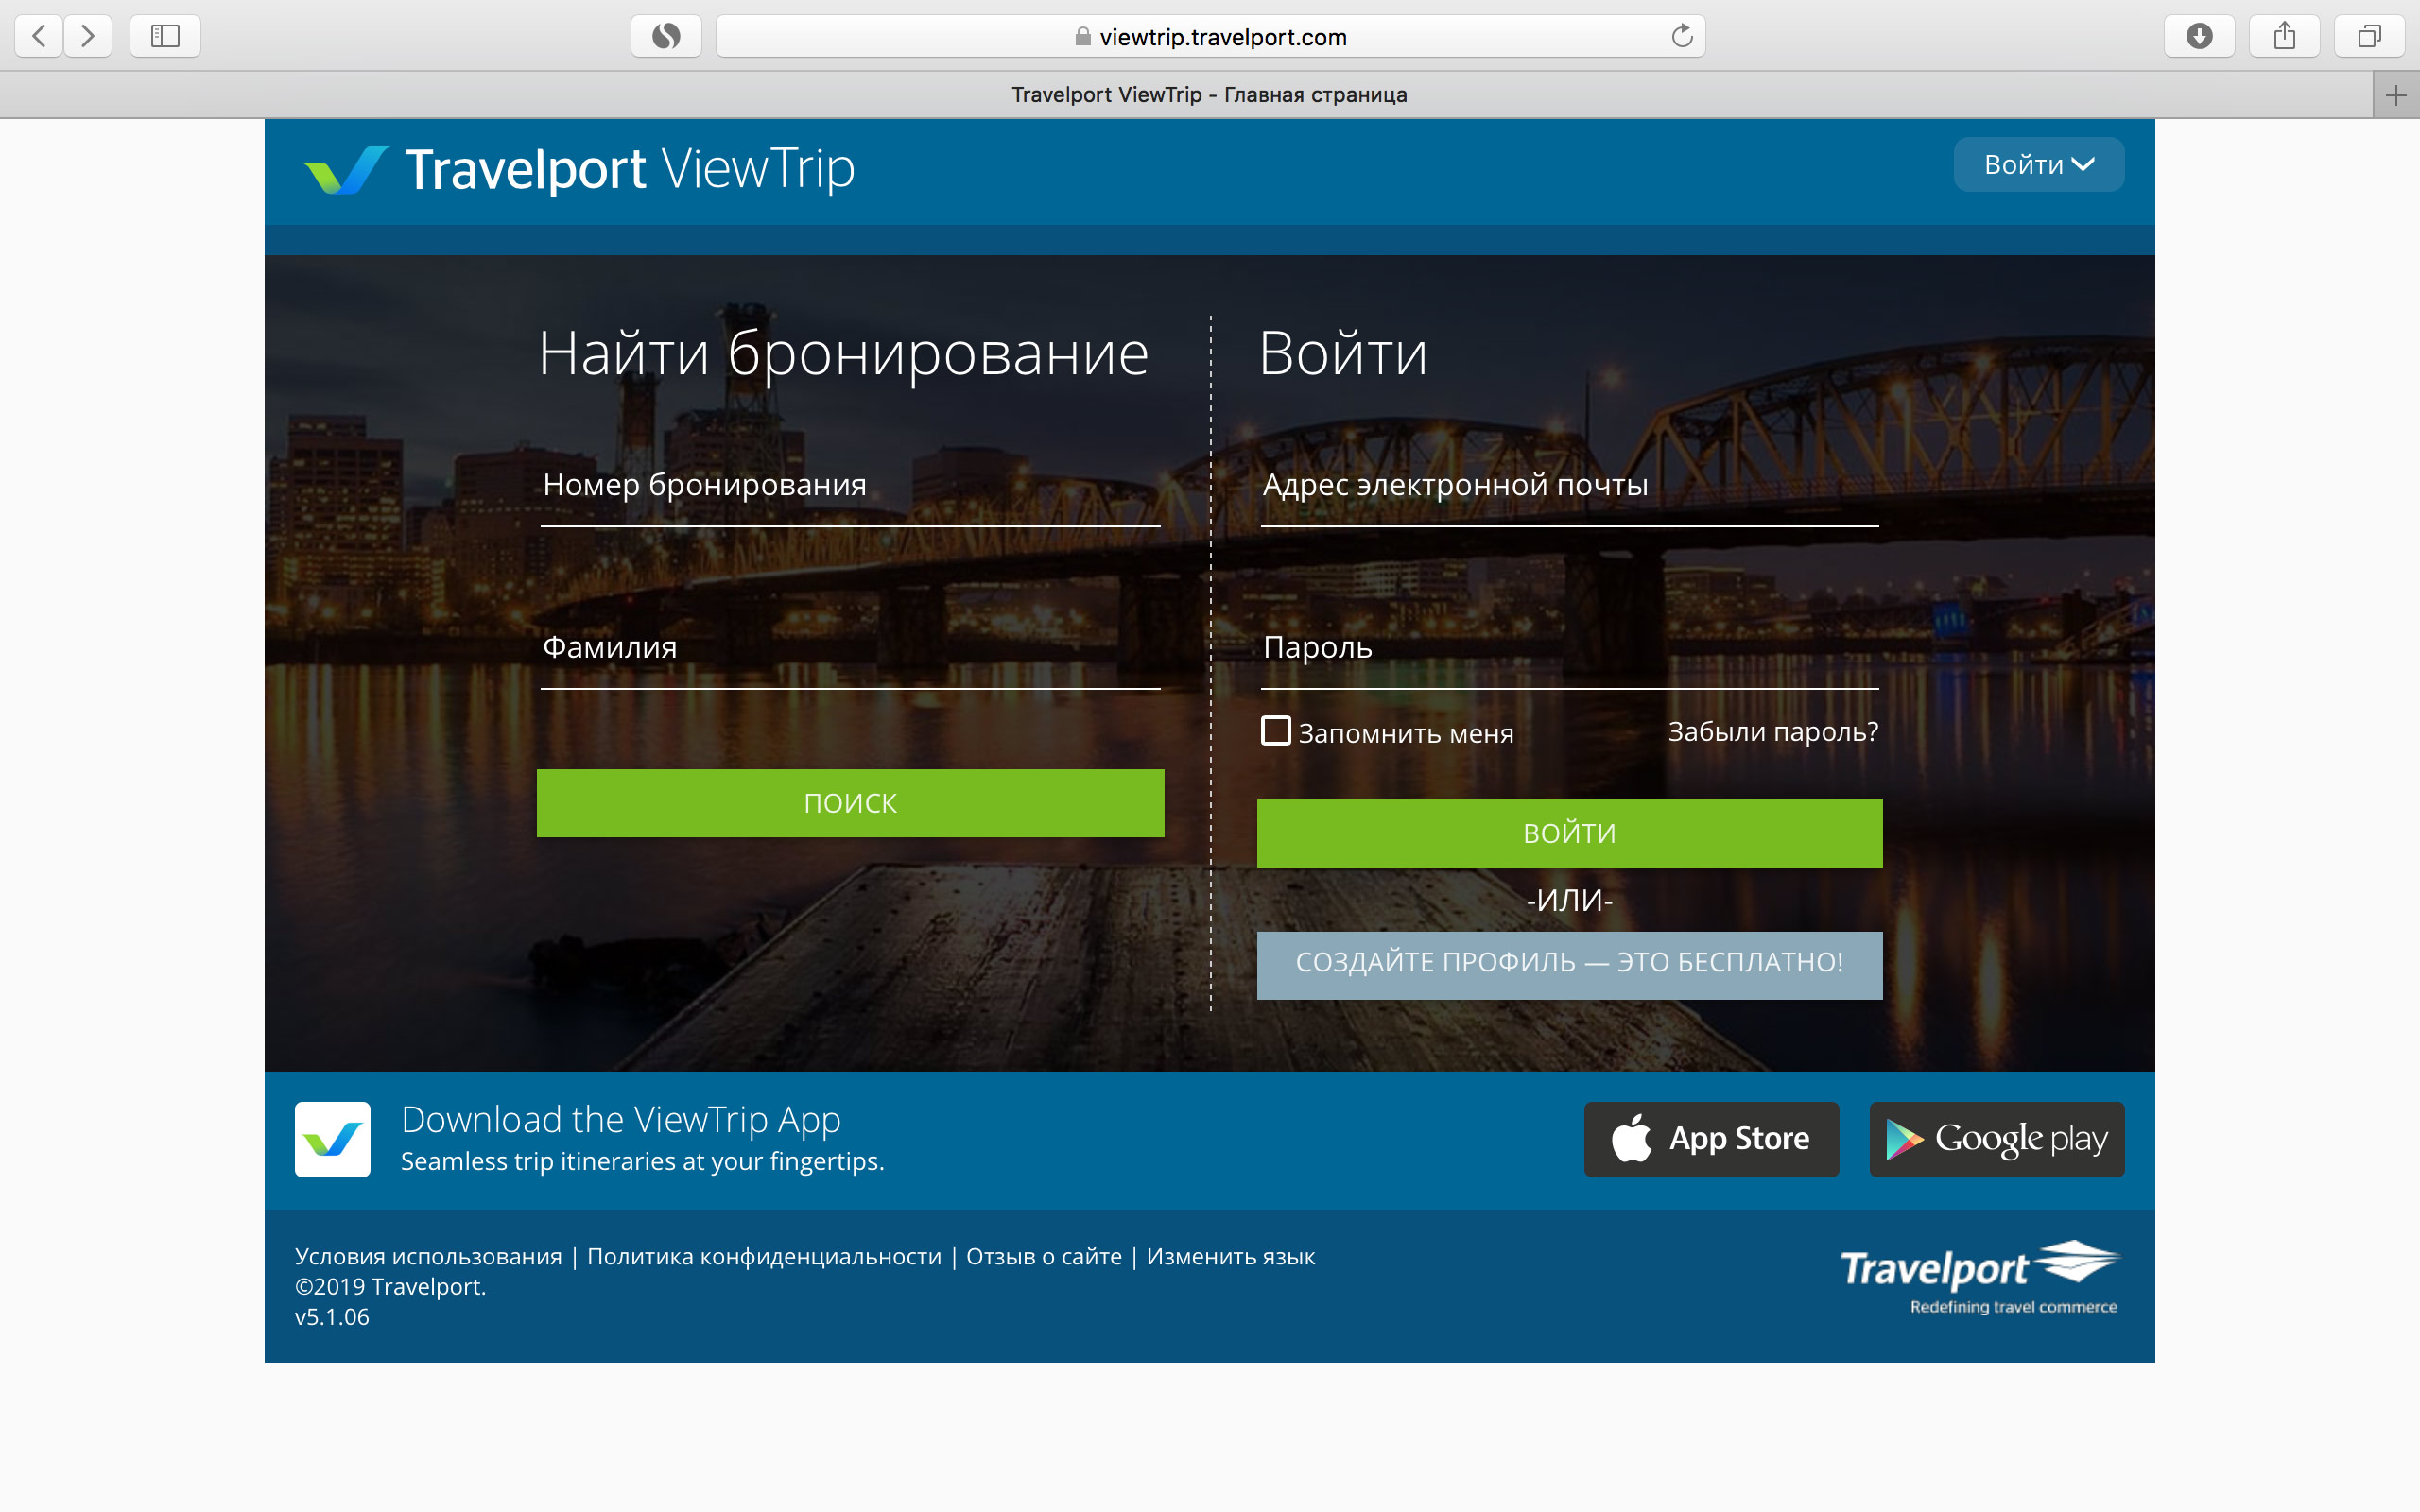Screen dimensions: 2420x1512
Task: Open a new tab with plus icon
Action: click(2395, 95)
